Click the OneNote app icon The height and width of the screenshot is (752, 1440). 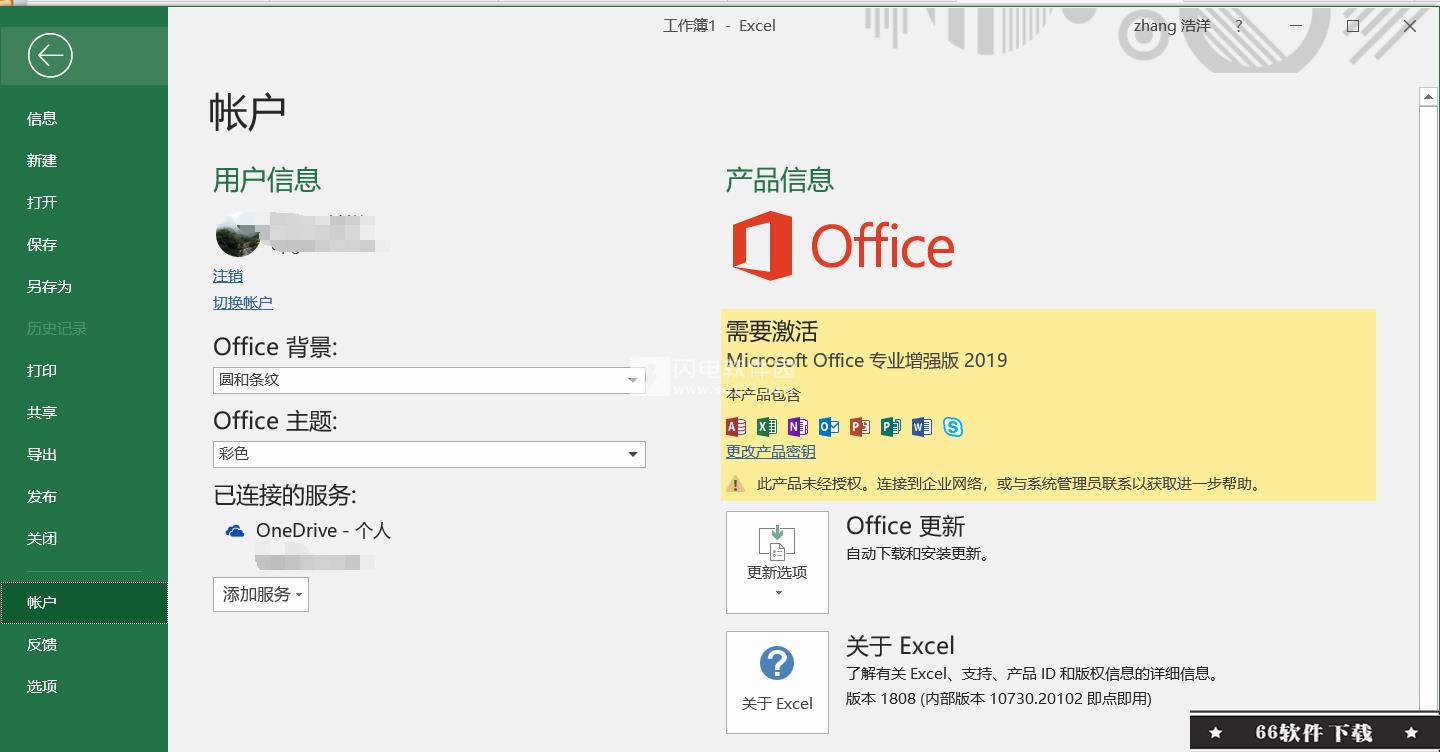click(798, 427)
